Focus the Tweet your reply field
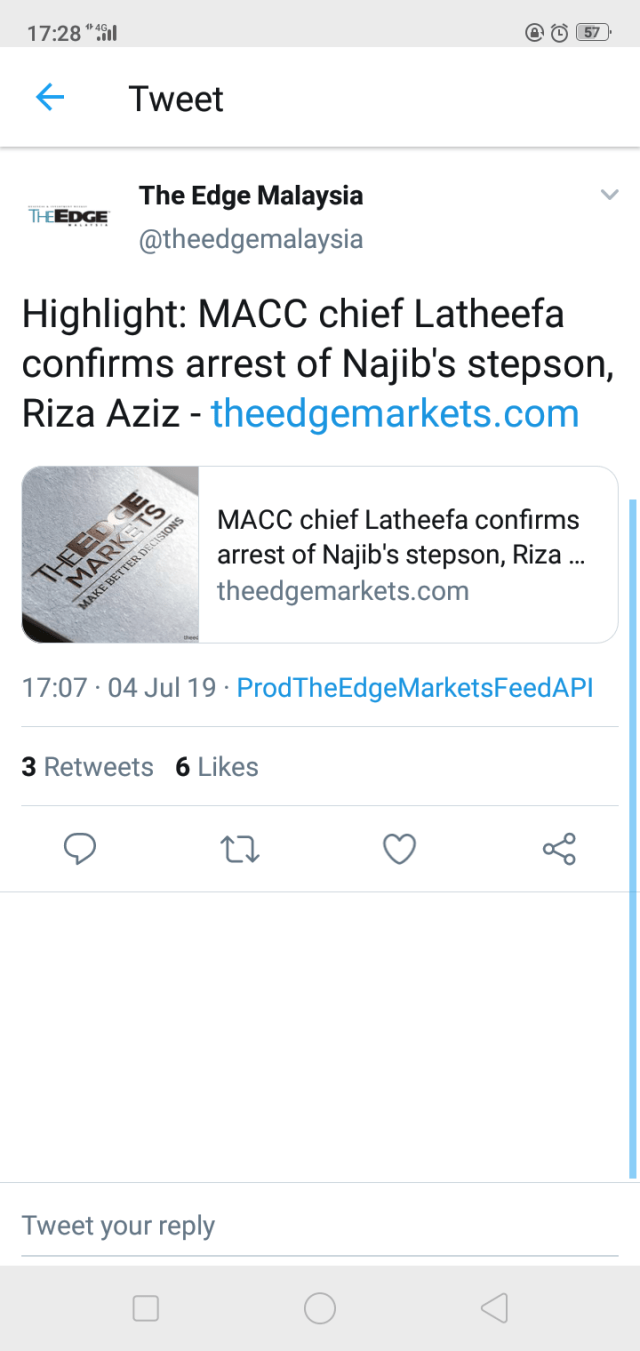640x1351 pixels. click(x=320, y=1225)
